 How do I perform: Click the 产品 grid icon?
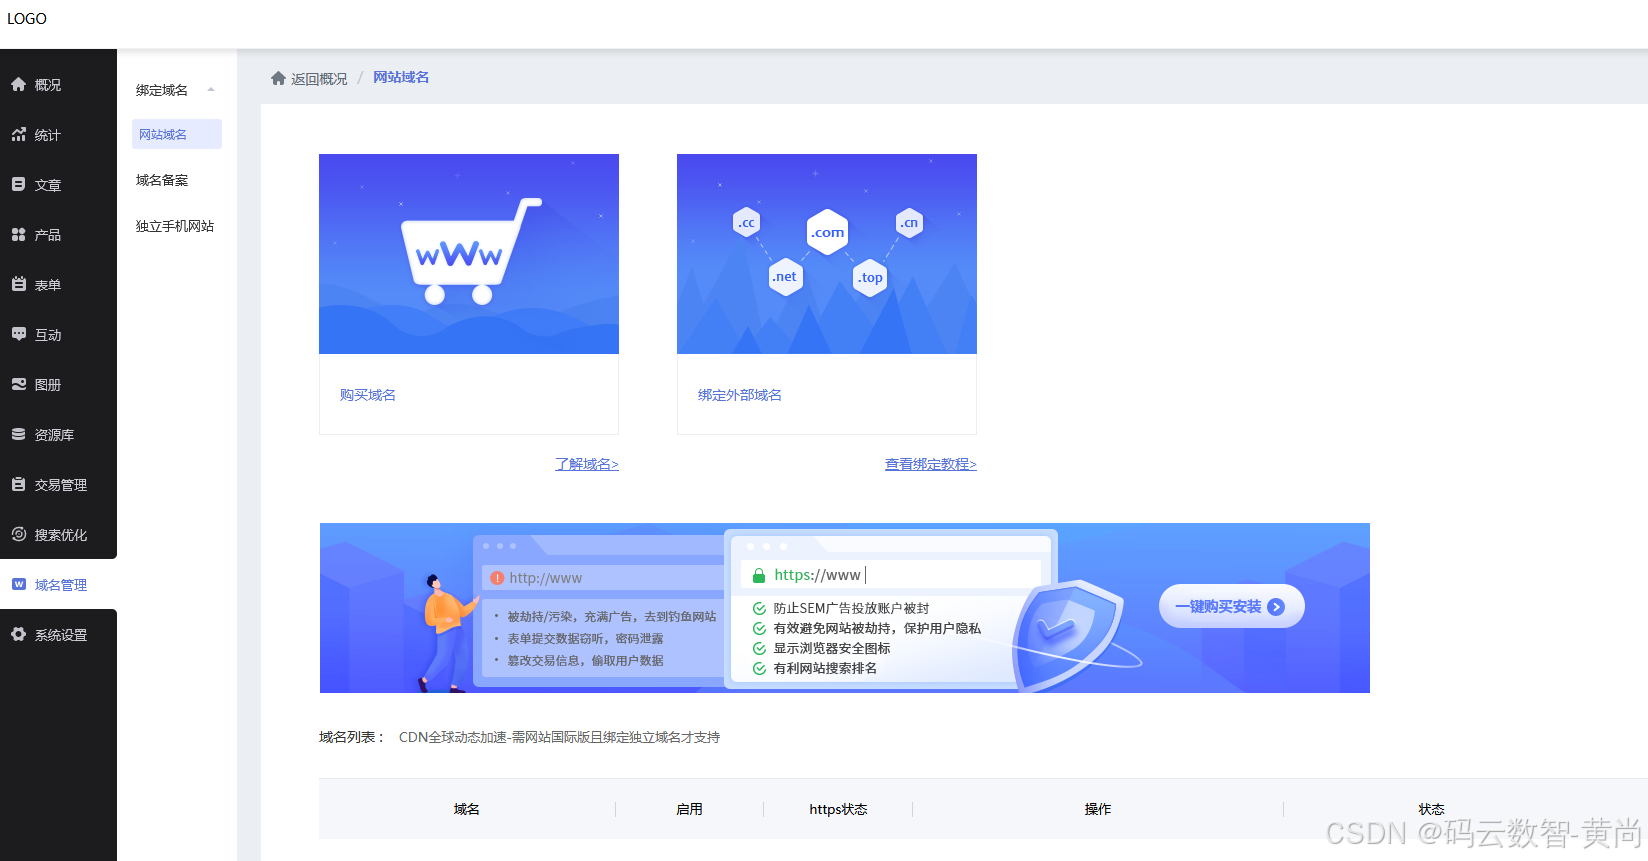point(18,235)
